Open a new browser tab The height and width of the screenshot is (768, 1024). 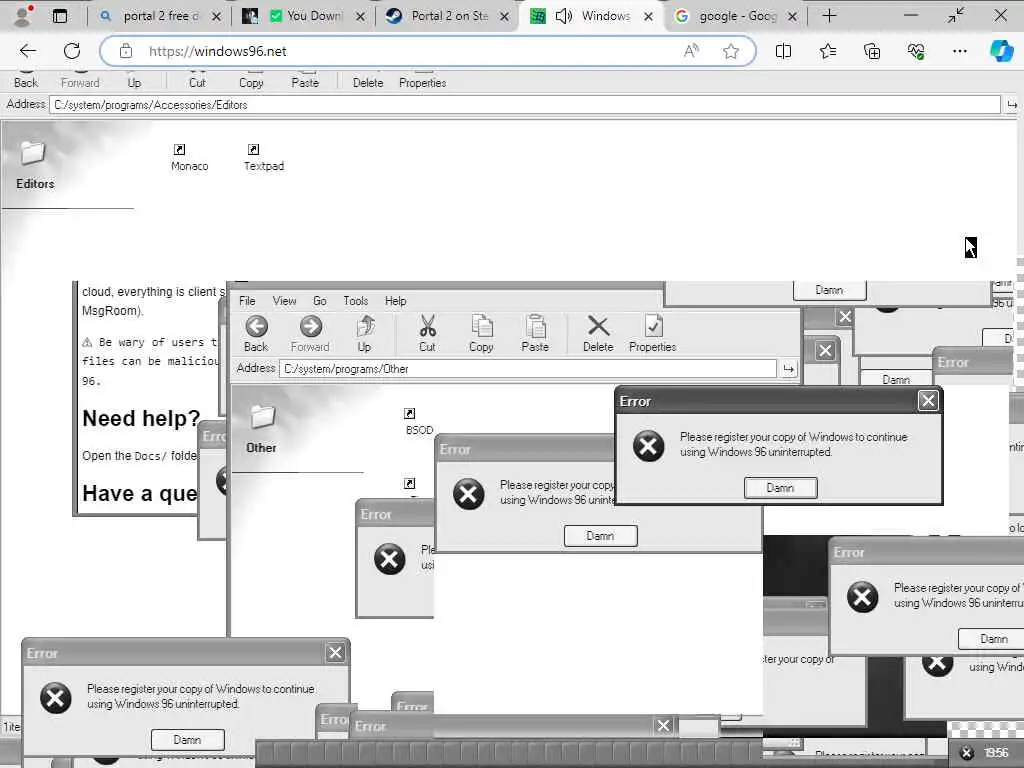click(829, 16)
